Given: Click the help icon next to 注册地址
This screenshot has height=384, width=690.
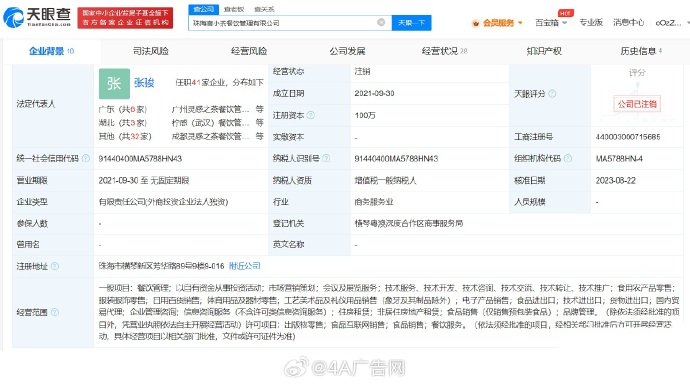Looking at the screenshot, I should point(55,266).
